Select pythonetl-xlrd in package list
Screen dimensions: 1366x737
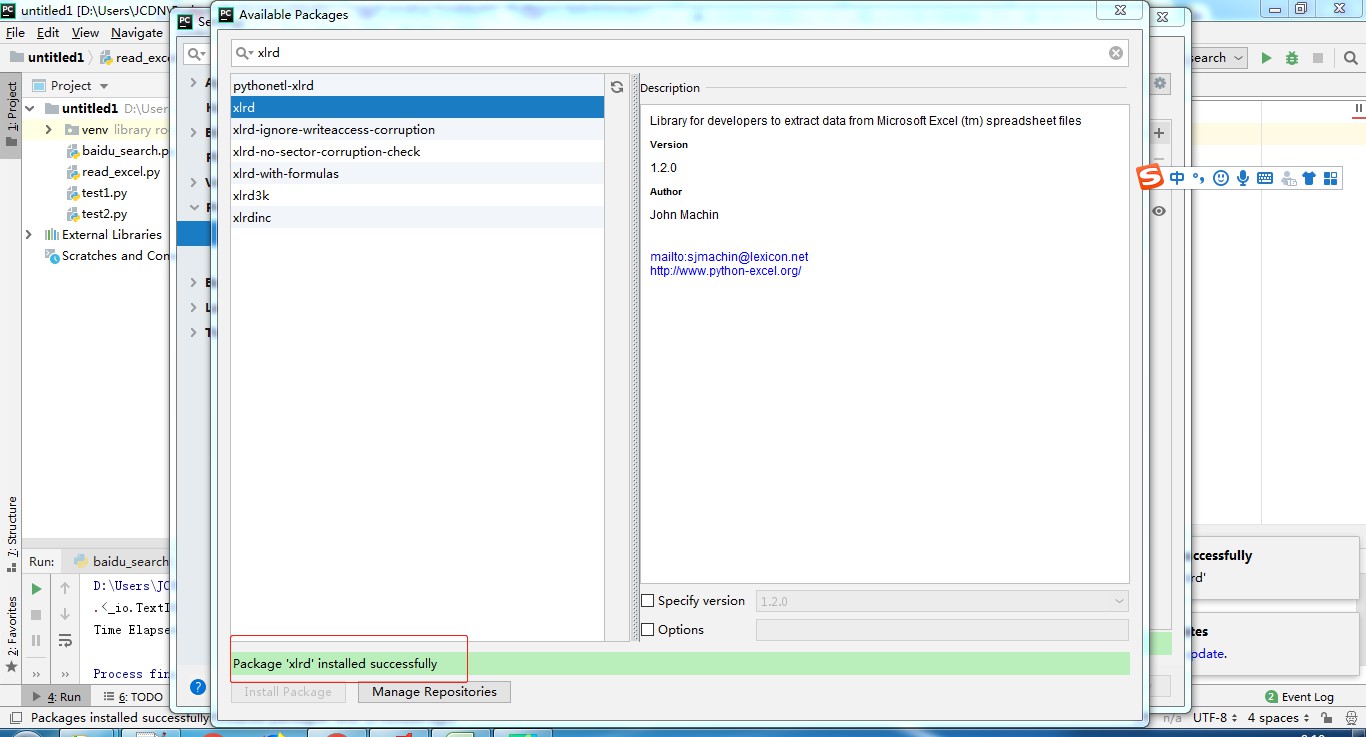[x=417, y=86]
